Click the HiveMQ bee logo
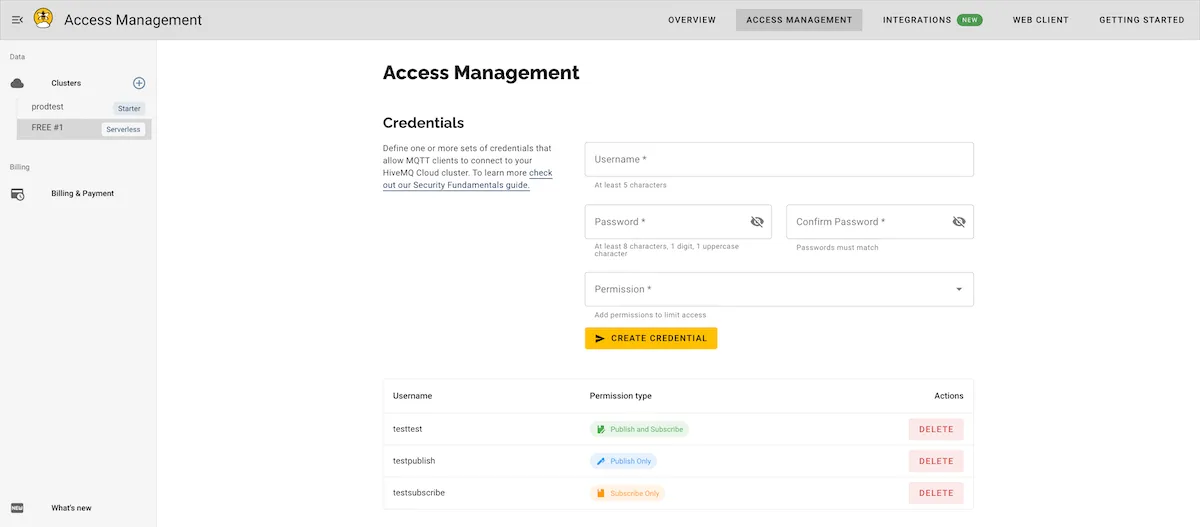The height and width of the screenshot is (527, 1200). [43, 18]
